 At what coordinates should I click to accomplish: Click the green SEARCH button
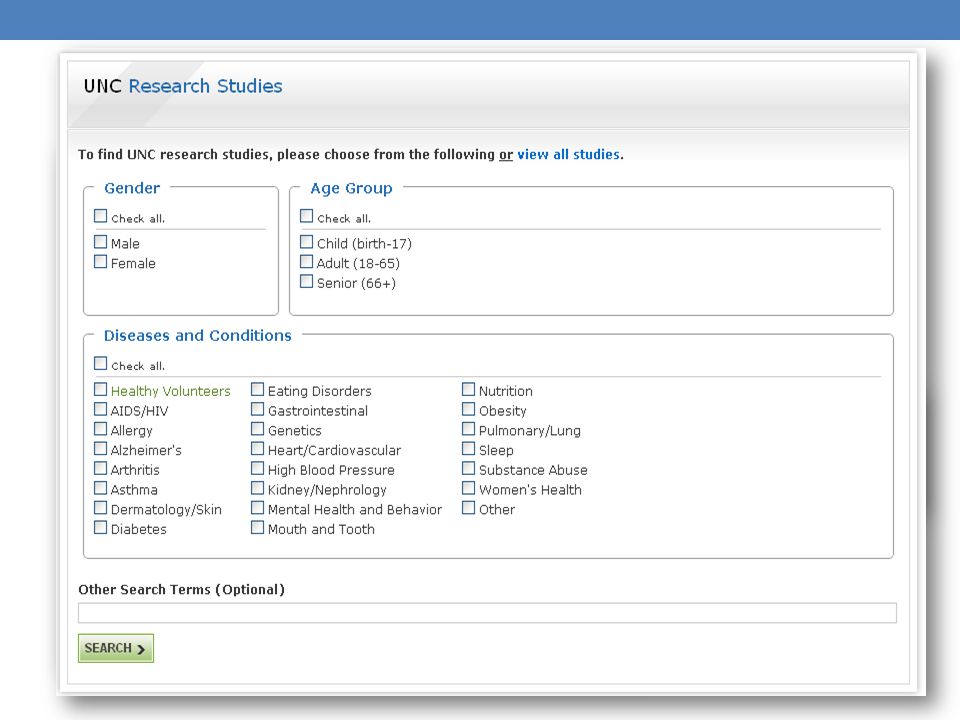pyautogui.click(x=116, y=648)
